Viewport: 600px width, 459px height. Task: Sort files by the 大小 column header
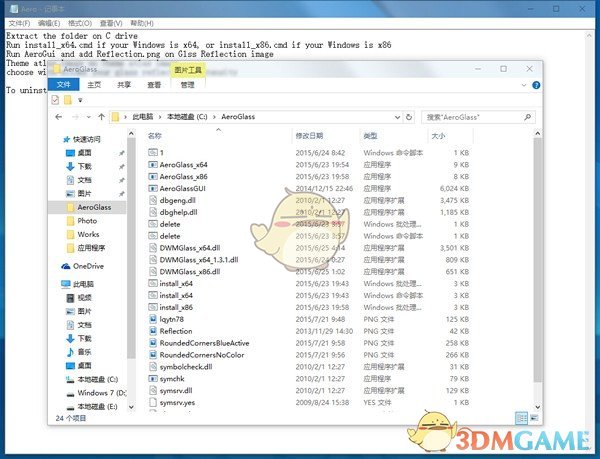(x=439, y=136)
